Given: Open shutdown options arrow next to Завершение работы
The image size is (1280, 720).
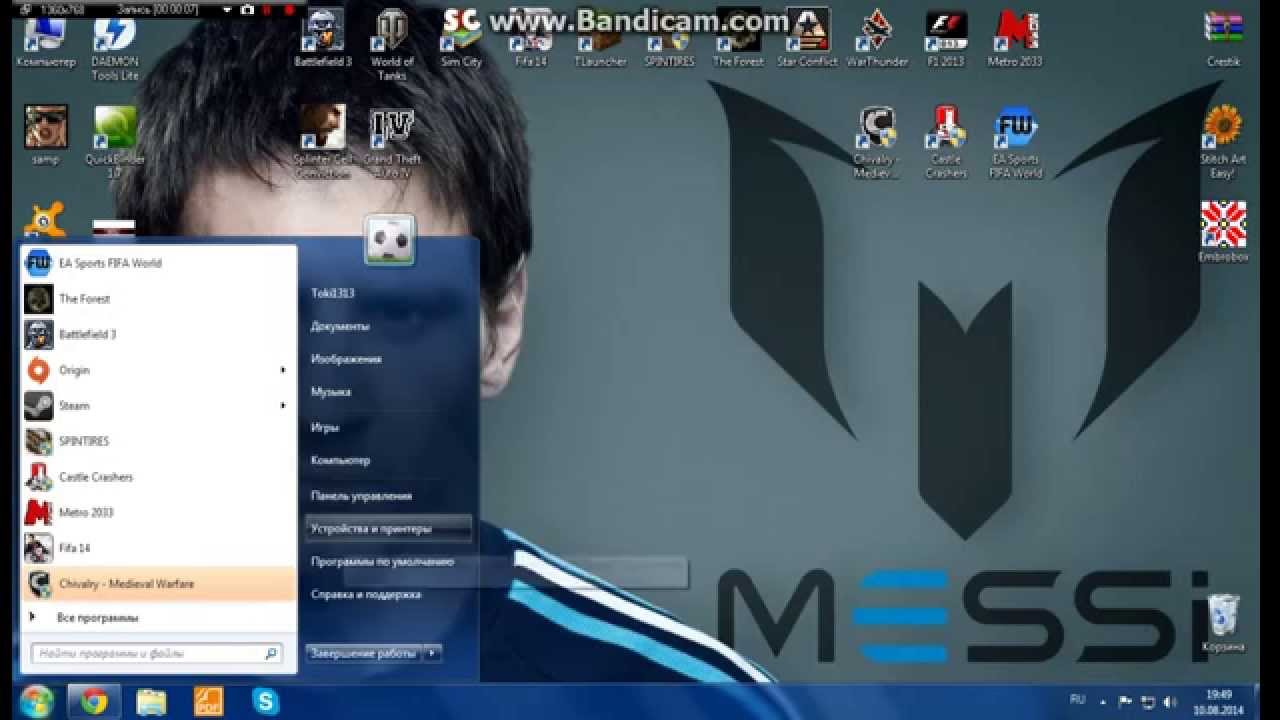Looking at the screenshot, I should [431, 653].
